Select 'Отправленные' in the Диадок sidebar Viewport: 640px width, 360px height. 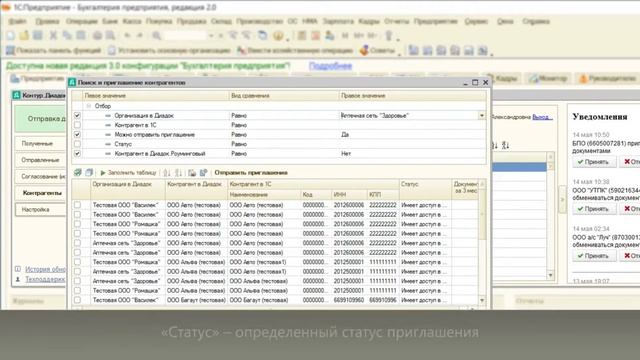(40, 160)
